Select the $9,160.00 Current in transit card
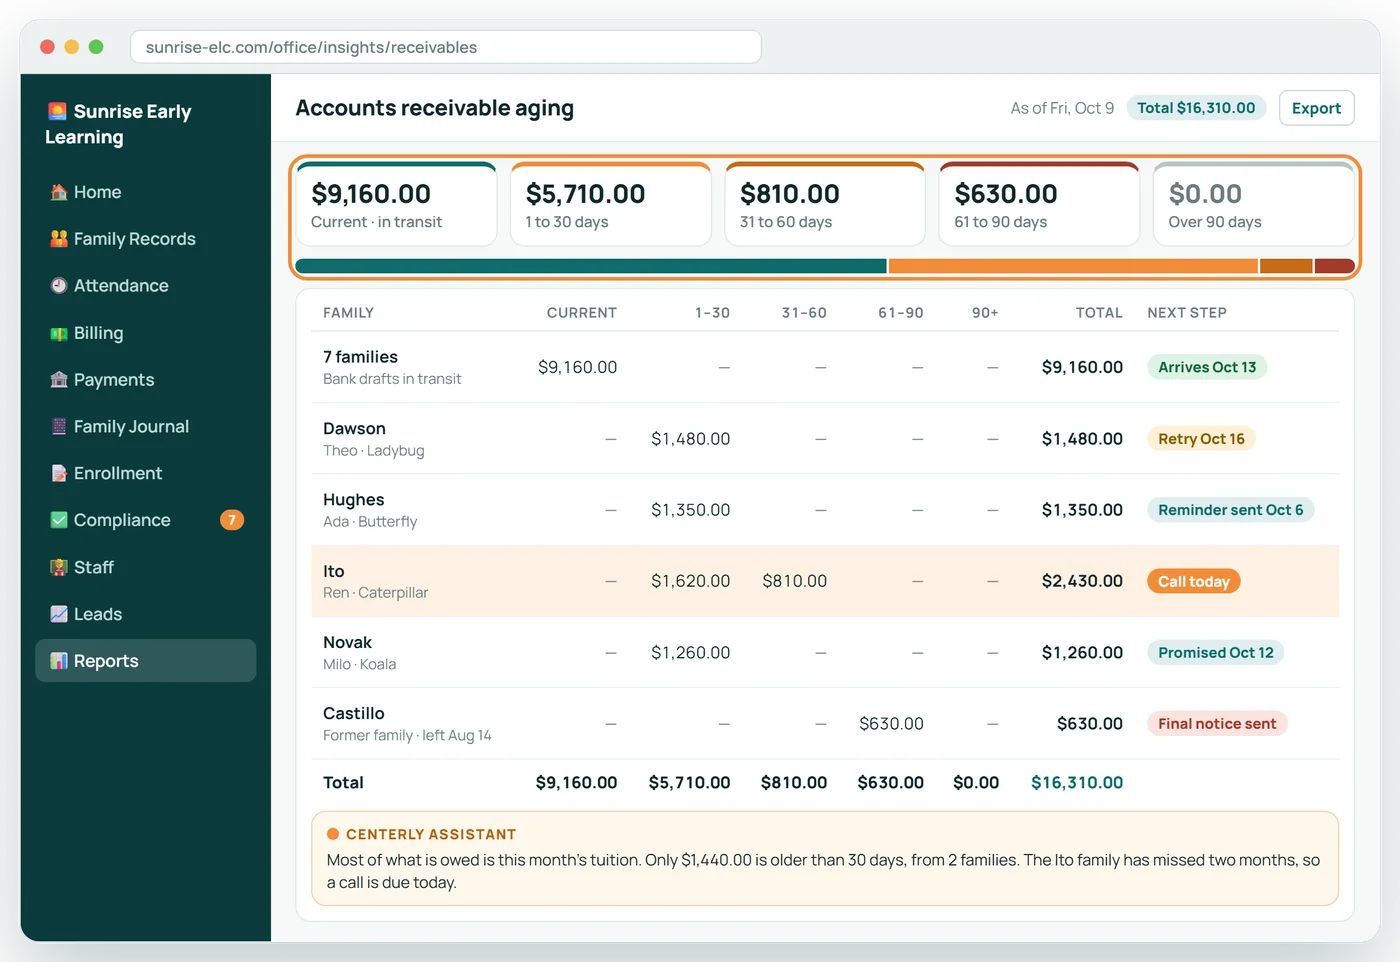 (x=396, y=204)
